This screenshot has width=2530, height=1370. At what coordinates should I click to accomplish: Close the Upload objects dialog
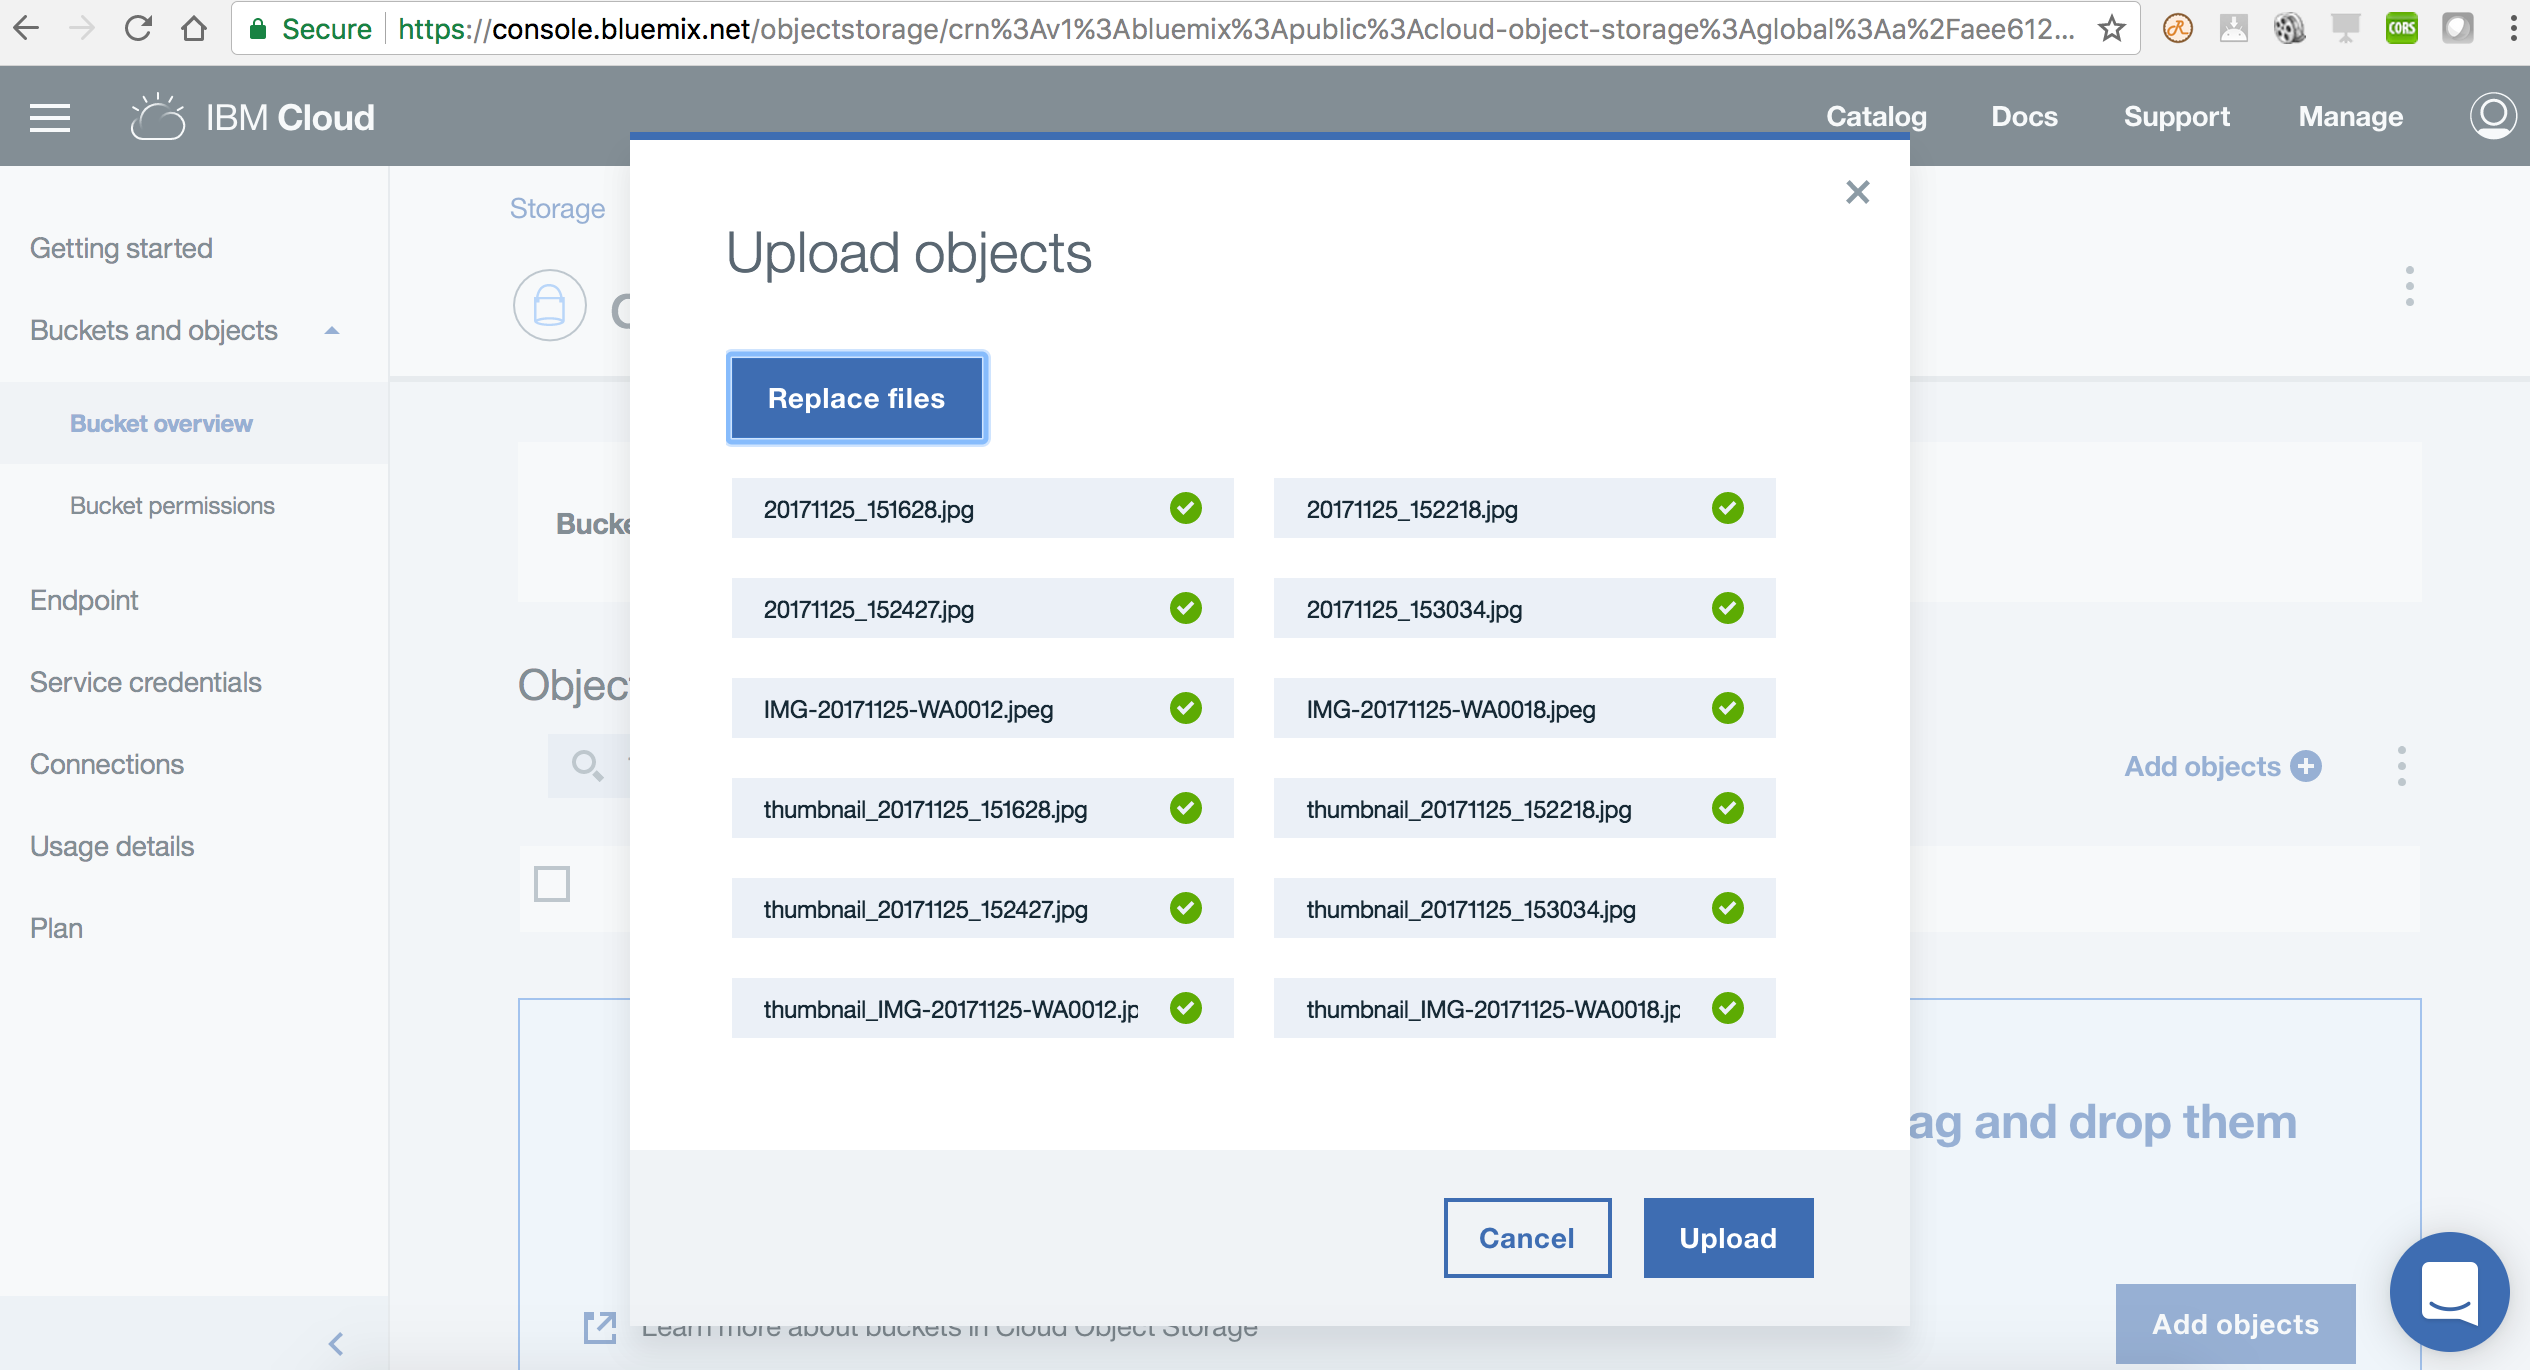point(1857,192)
